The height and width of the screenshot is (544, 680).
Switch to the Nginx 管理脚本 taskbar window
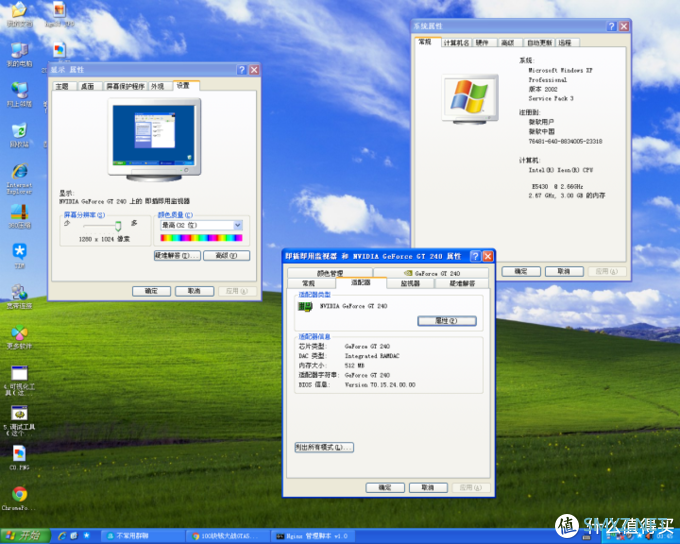313,536
